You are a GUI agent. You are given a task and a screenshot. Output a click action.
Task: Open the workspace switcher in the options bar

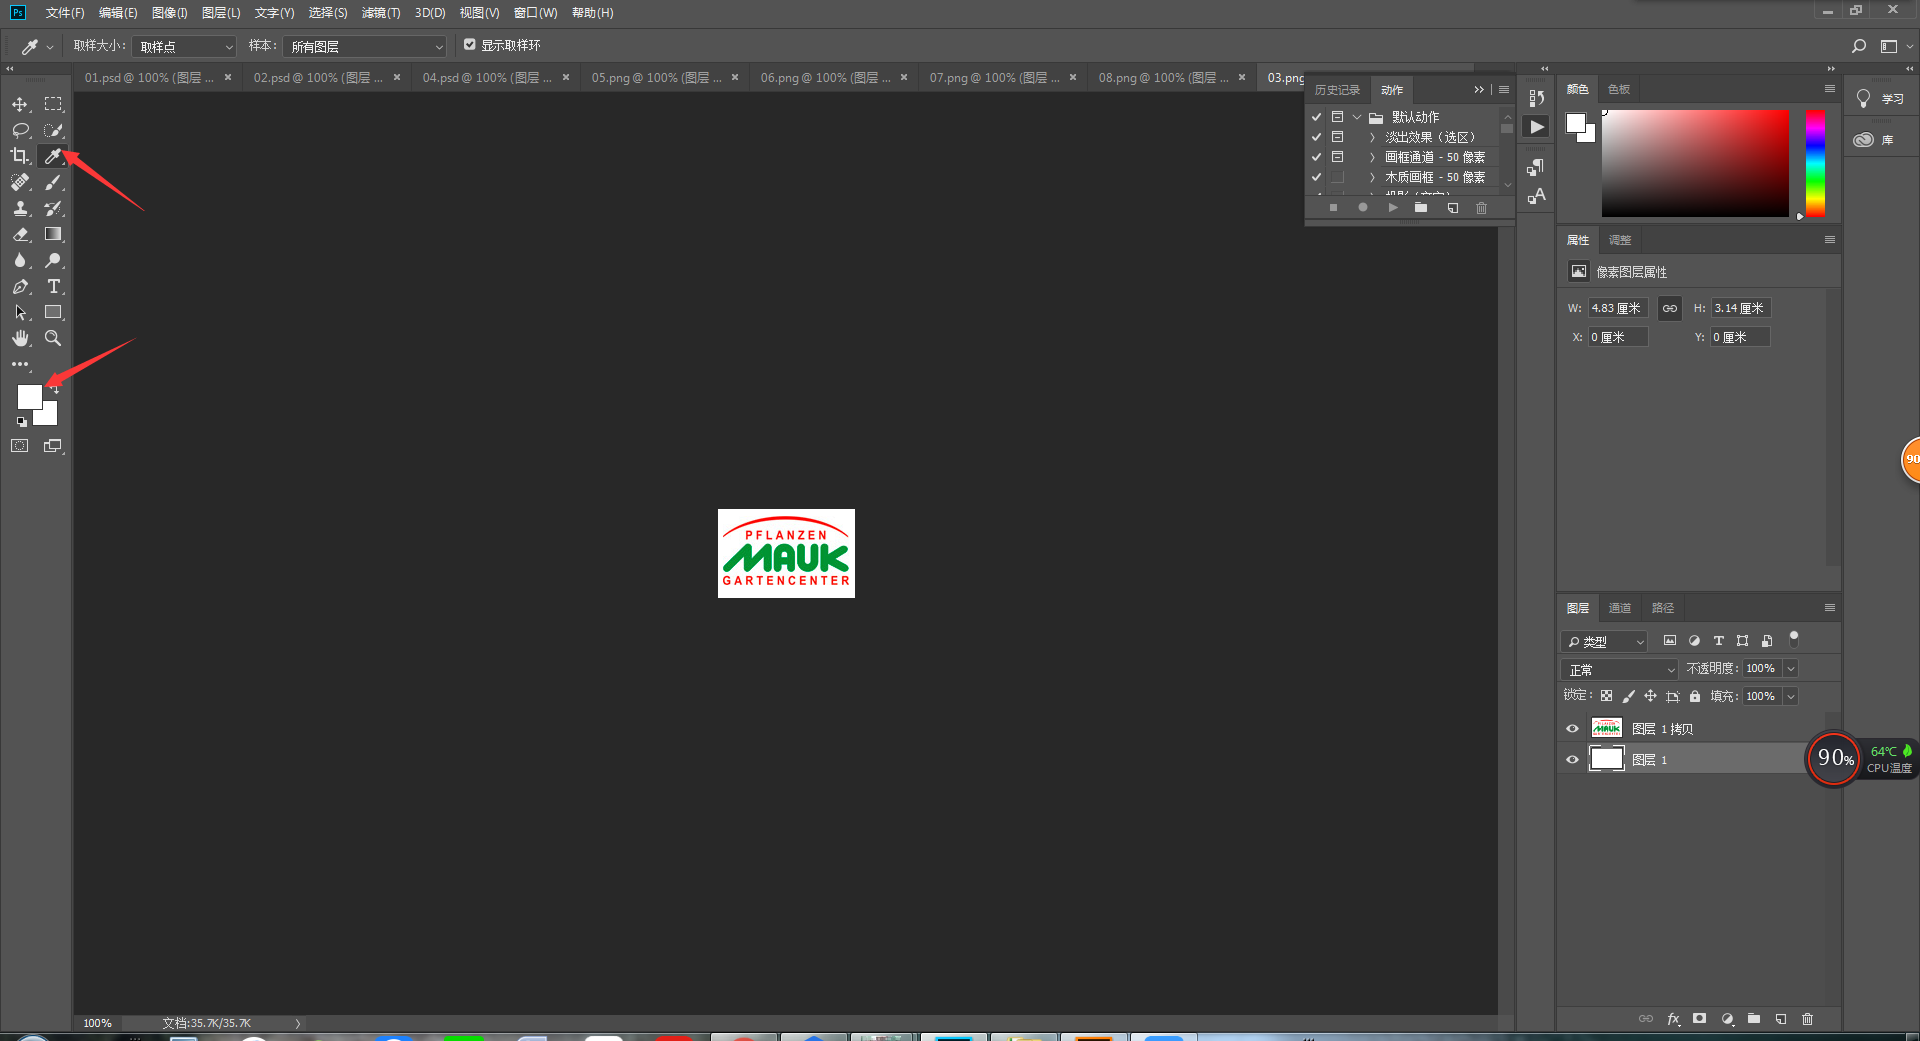coord(1895,46)
